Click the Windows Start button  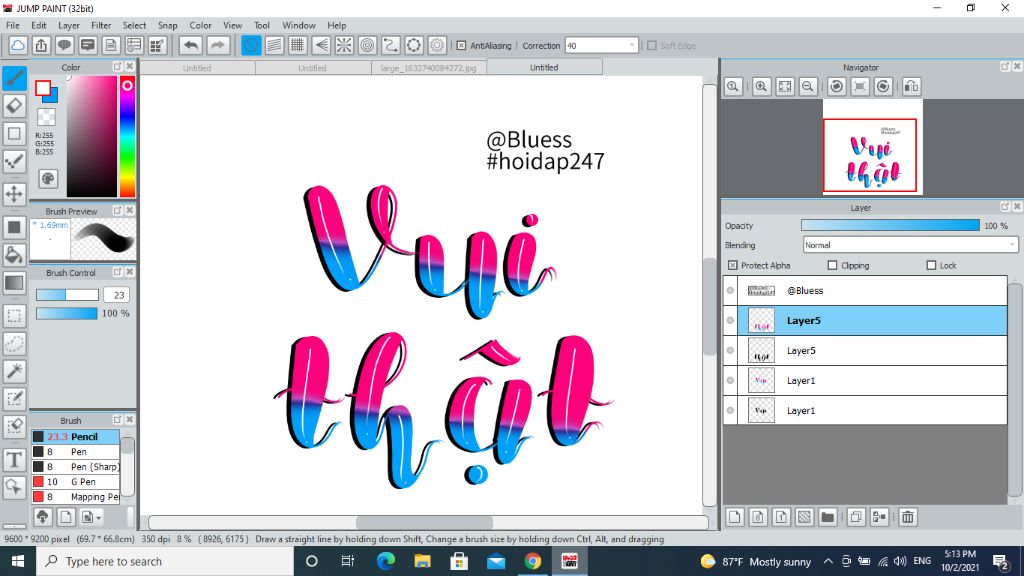coord(18,561)
